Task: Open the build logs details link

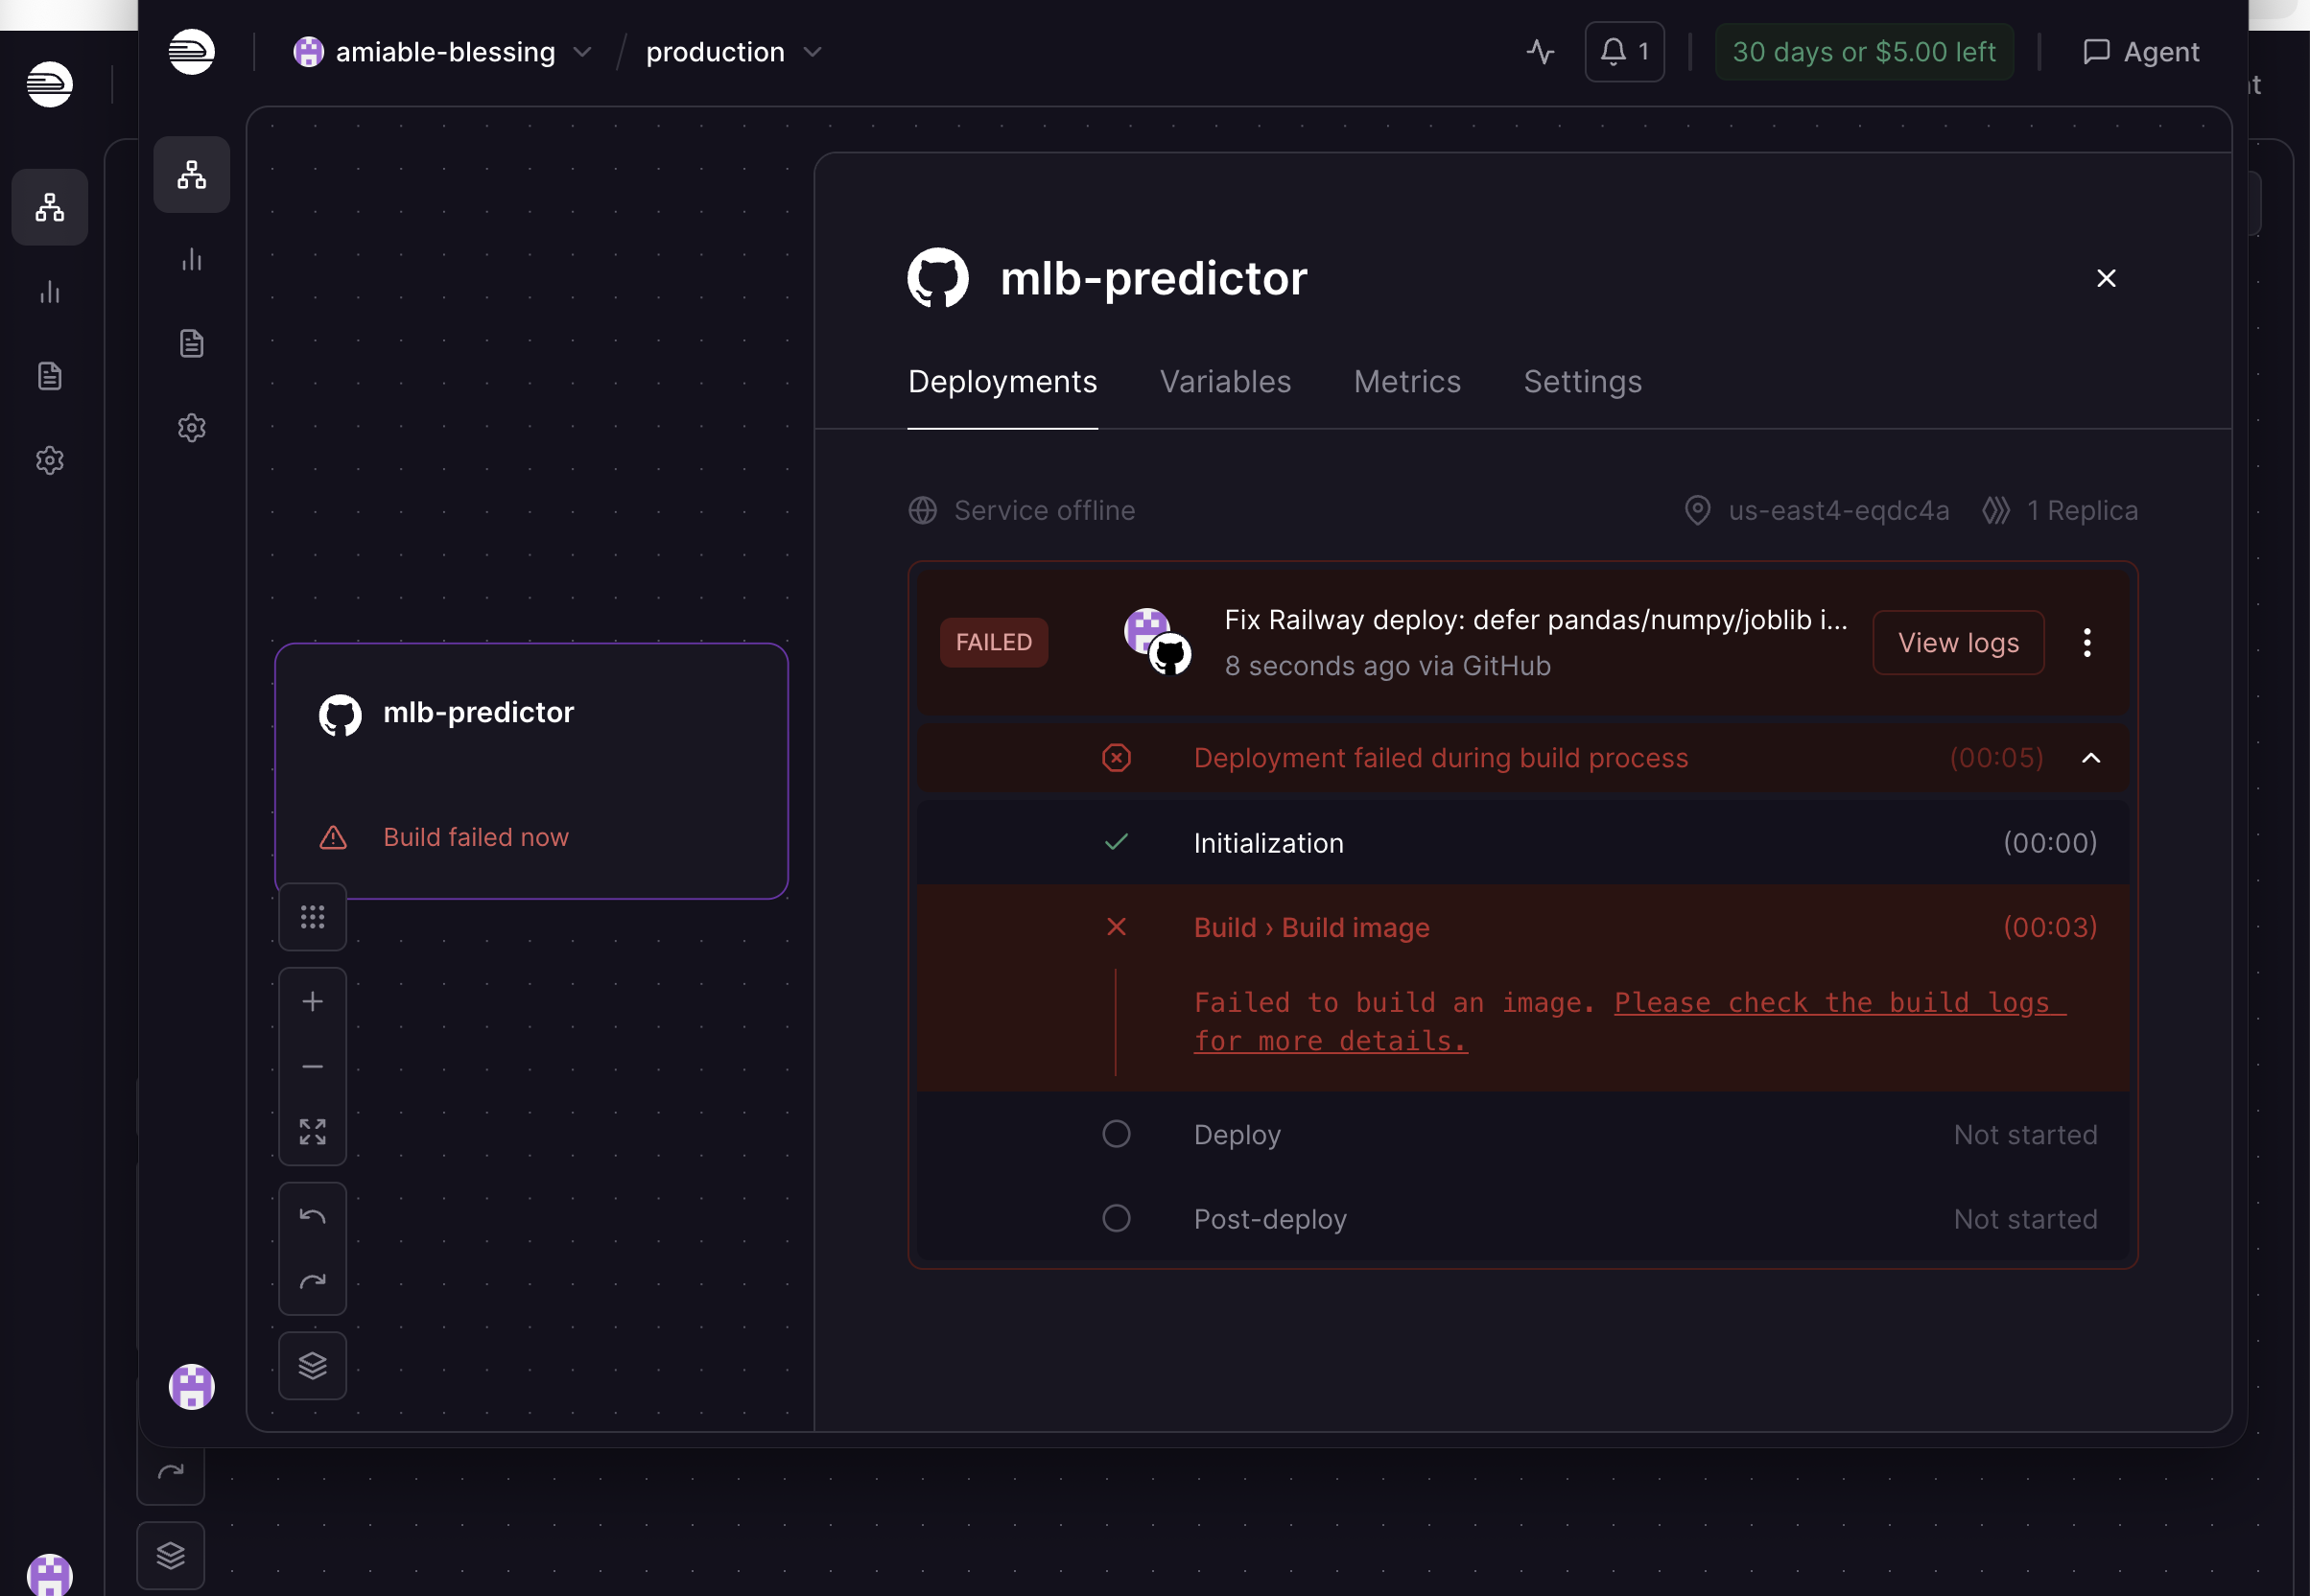Action: pos(1838,1003)
